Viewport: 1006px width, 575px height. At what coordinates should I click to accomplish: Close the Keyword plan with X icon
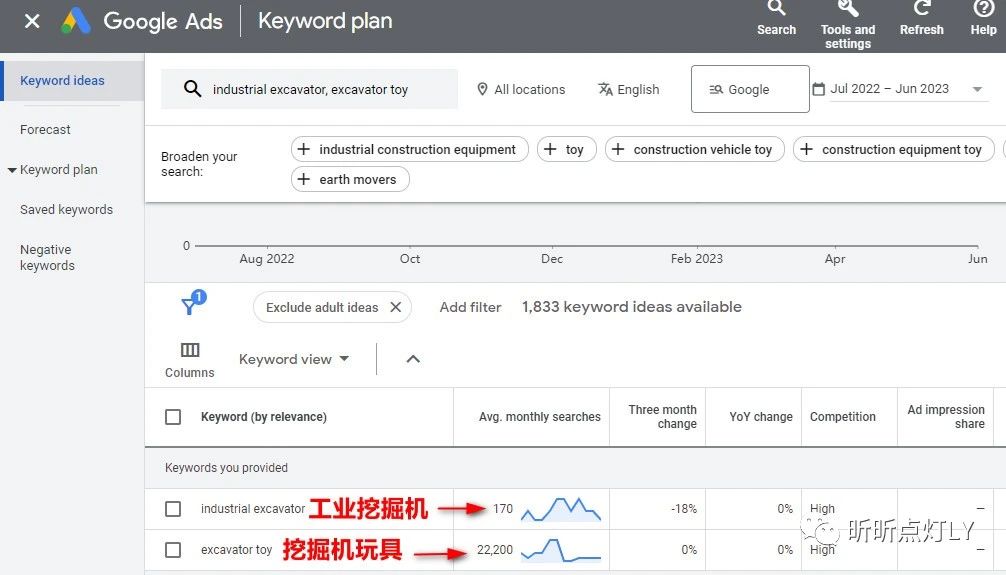[x=31, y=21]
